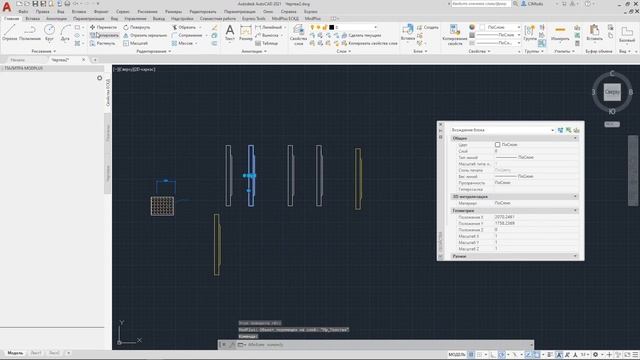Image resolution: width=640 pixels, height=360 pixels.
Task: Select the Отрезок (Line) tool
Action: click(x=9, y=33)
